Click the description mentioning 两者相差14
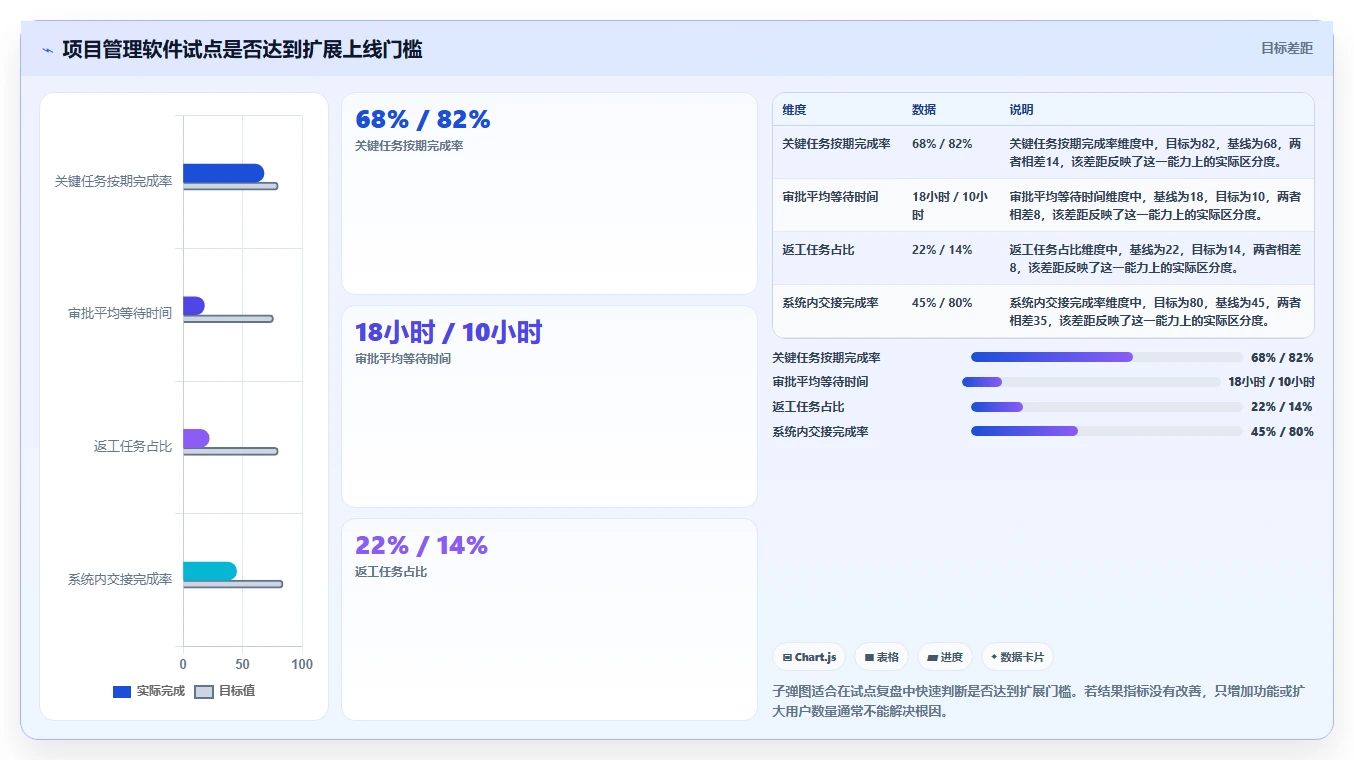Screen dimensions: 1354x760 tap(1155, 153)
